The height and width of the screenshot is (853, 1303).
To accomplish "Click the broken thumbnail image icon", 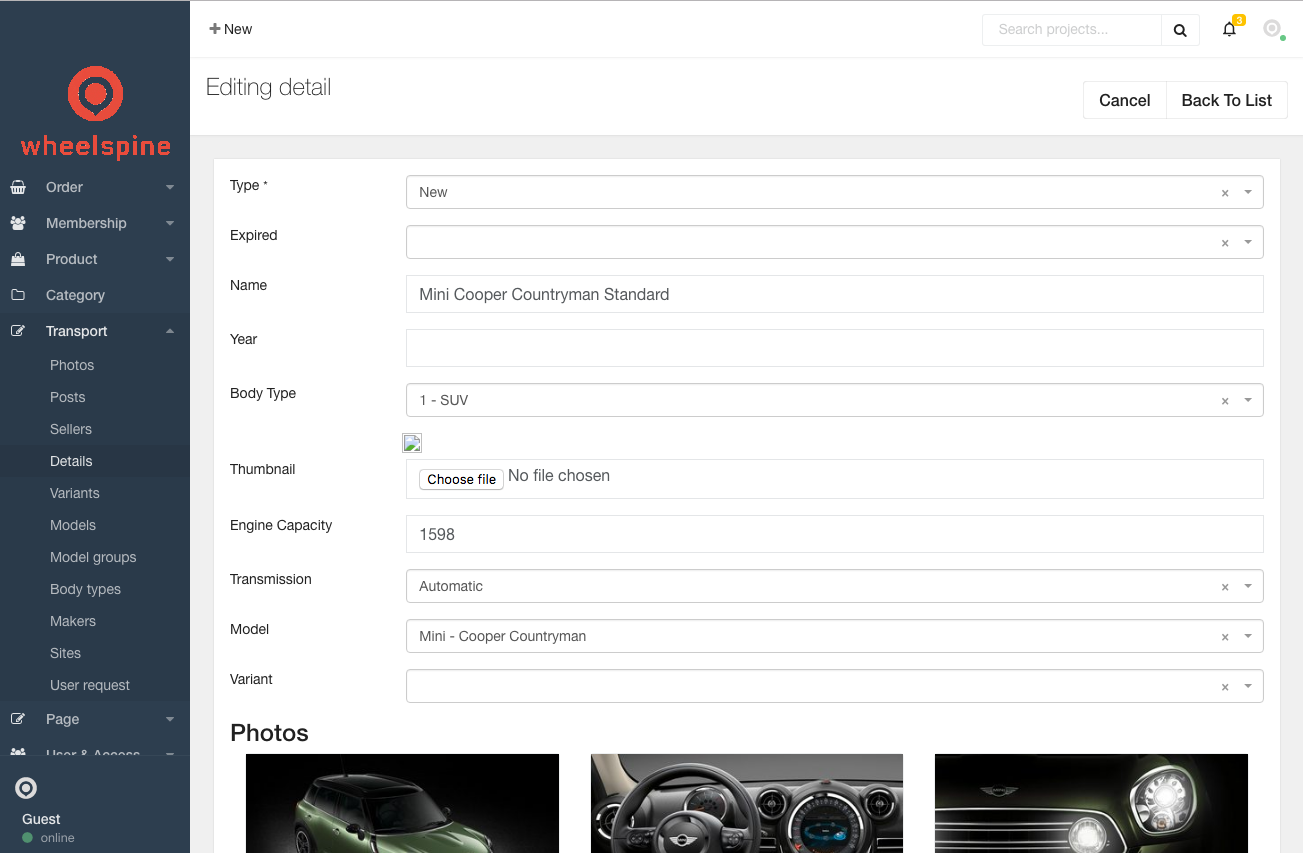I will point(412,443).
